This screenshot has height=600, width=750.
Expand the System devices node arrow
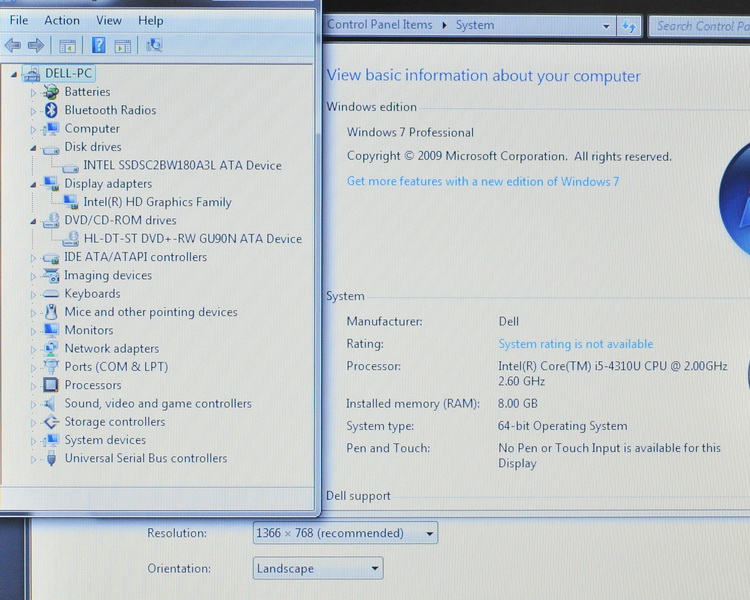[33, 441]
